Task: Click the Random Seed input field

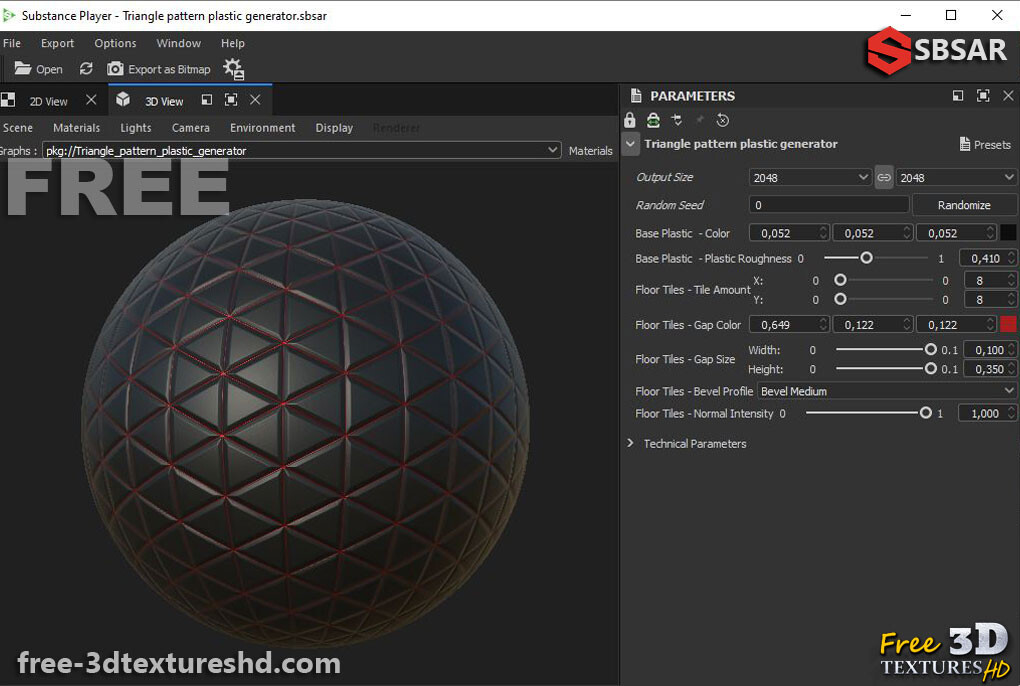Action: [828, 205]
